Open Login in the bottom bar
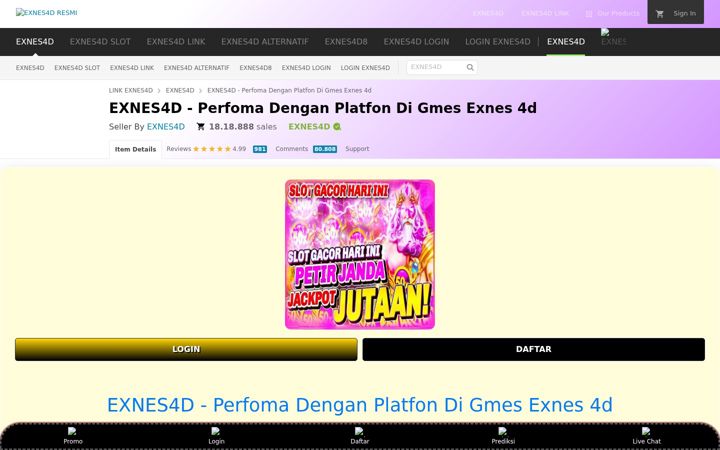This screenshot has width=720, height=450. click(x=216, y=437)
